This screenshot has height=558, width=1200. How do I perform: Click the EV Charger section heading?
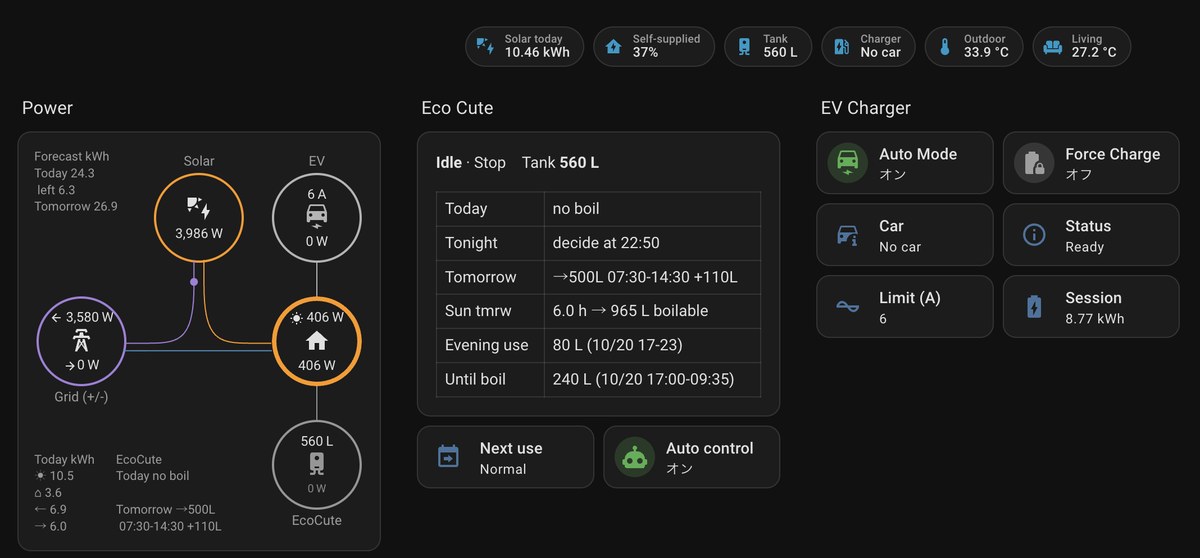[866, 108]
